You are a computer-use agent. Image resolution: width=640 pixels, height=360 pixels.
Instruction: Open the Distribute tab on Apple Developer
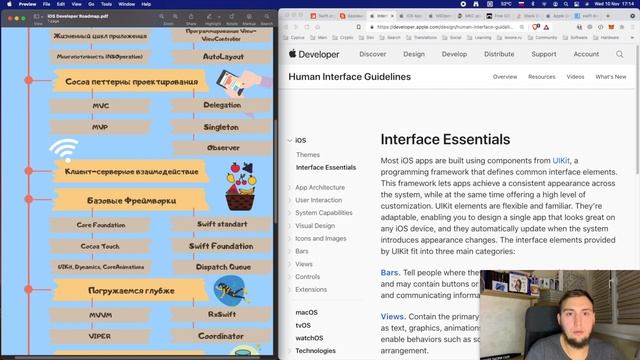[499, 54]
